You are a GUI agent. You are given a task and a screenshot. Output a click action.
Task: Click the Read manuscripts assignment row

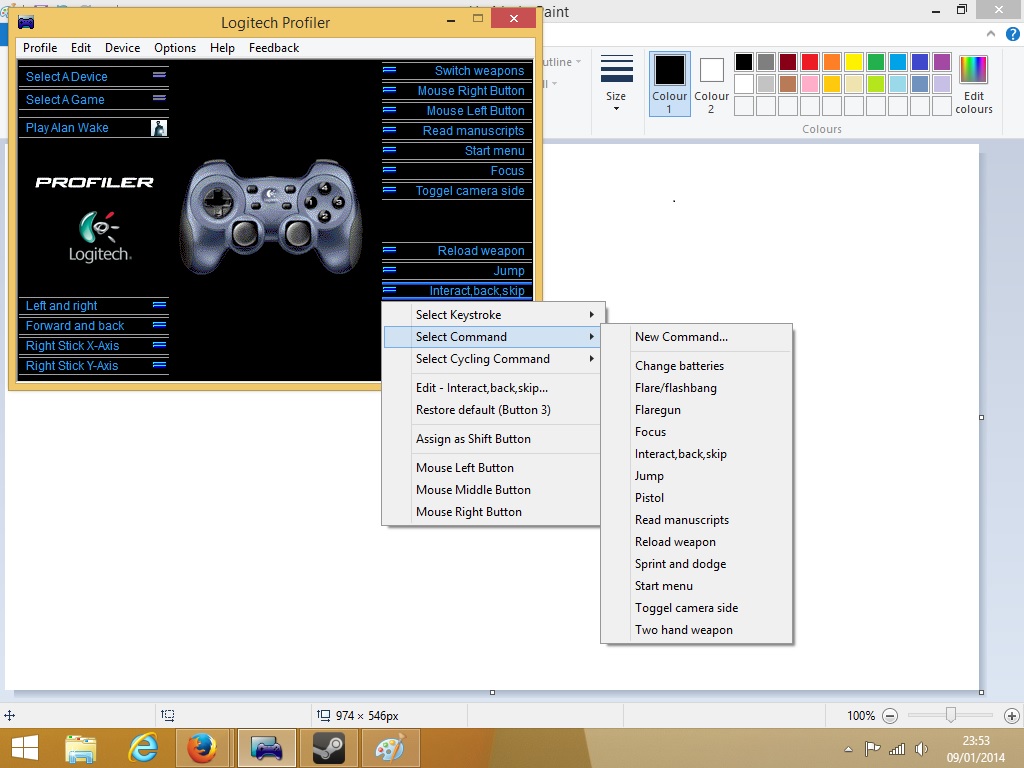point(456,131)
